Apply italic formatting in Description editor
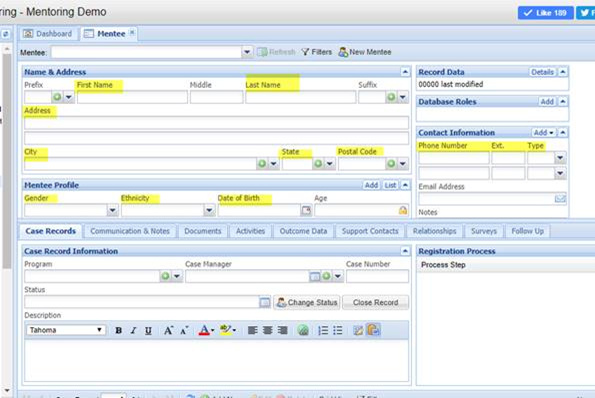Screen dimensions: 595x398 click(133, 330)
